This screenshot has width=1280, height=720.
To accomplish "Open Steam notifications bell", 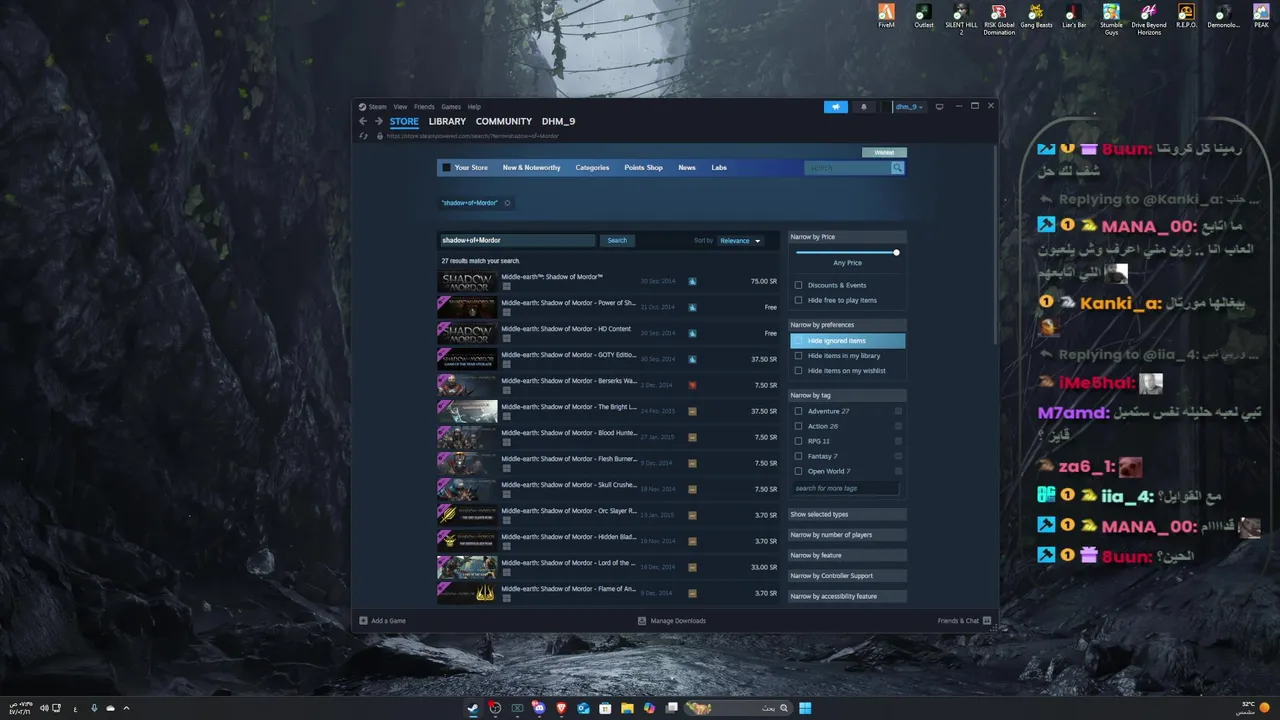I will click(x=864, y=107).
